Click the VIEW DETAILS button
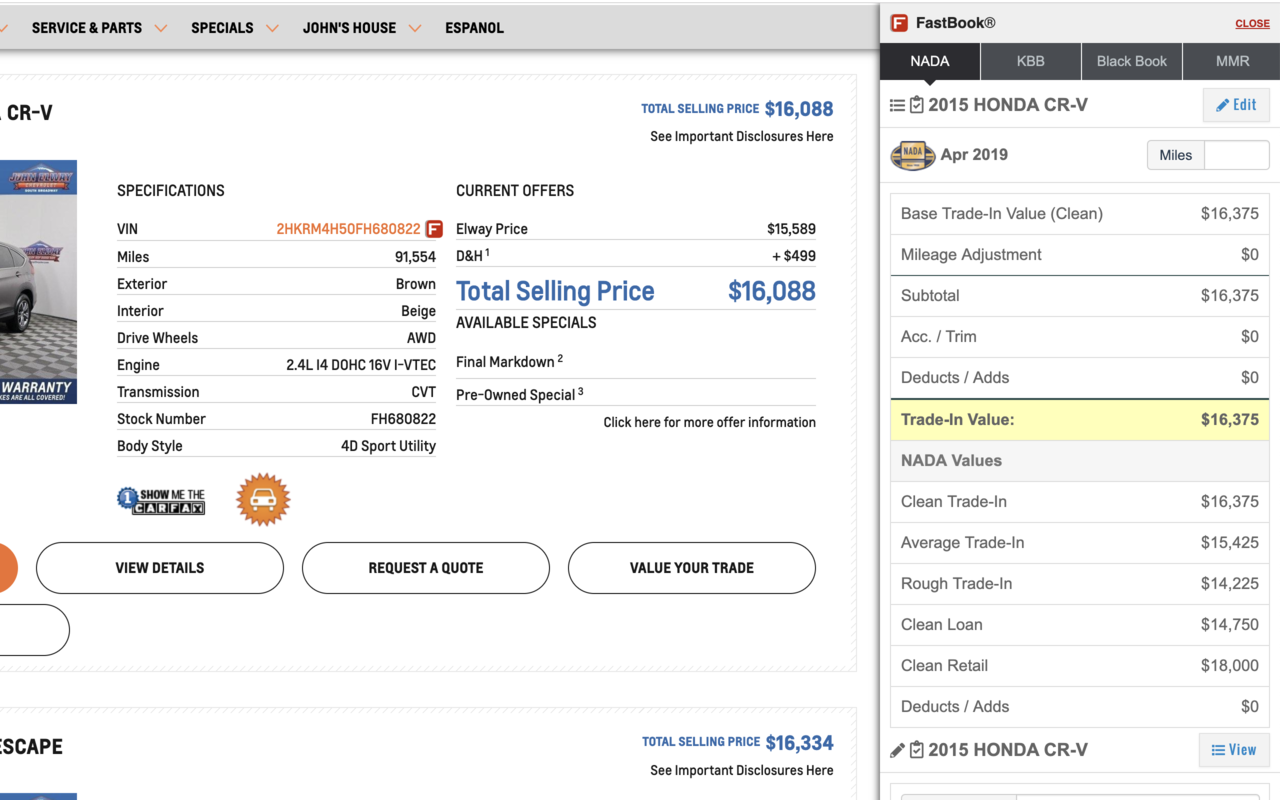The height and width of the screenshot is (800, 1280). [160, 568]
